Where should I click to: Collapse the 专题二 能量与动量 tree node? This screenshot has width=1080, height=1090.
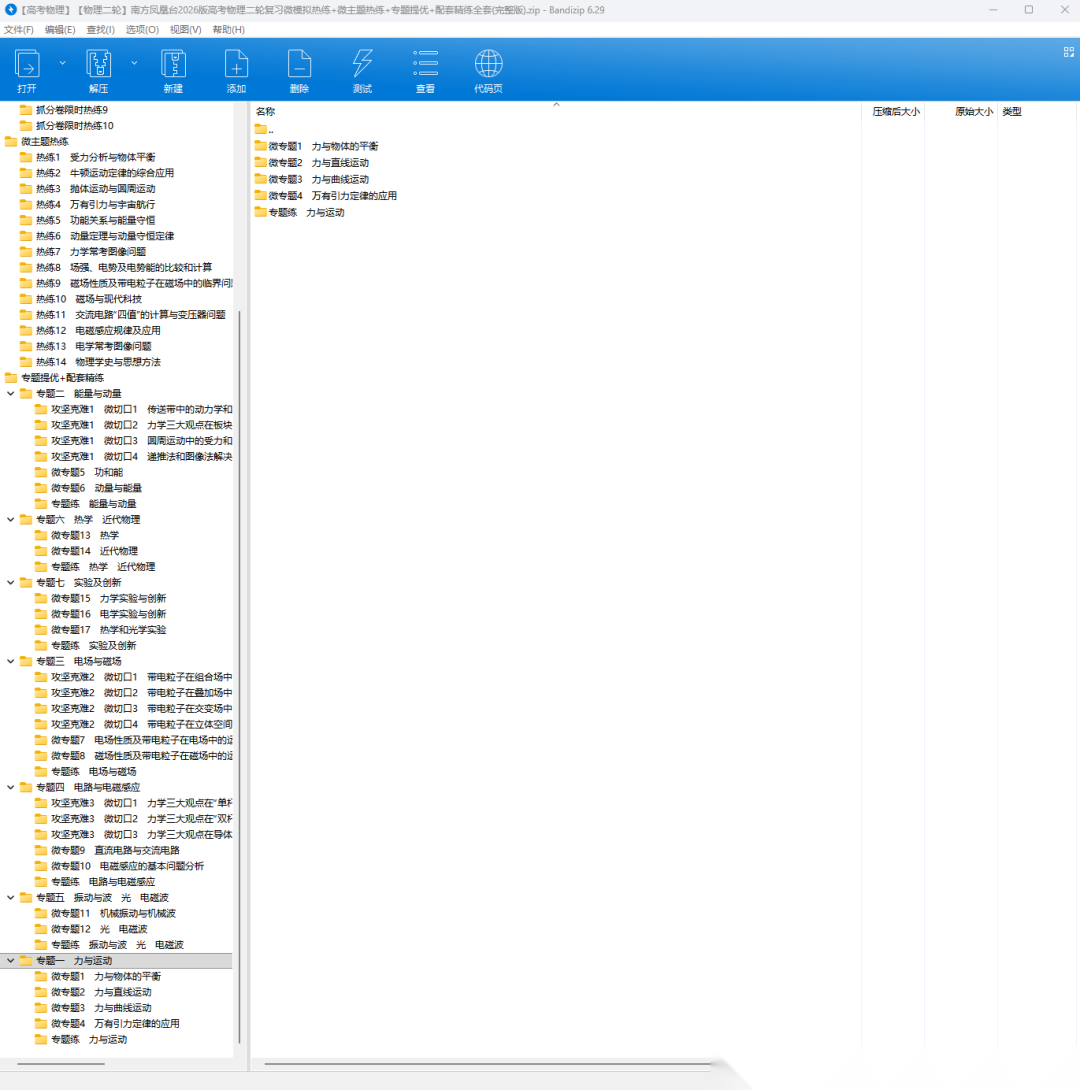point(11,393)
